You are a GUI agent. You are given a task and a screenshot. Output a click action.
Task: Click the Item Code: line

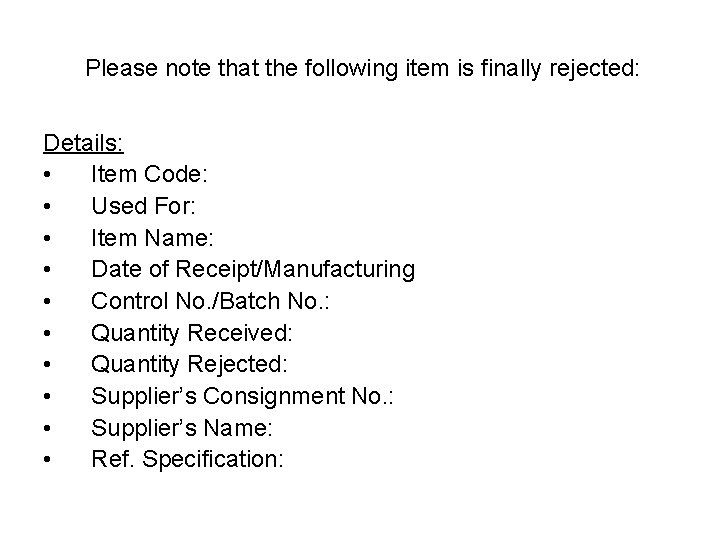149,175
